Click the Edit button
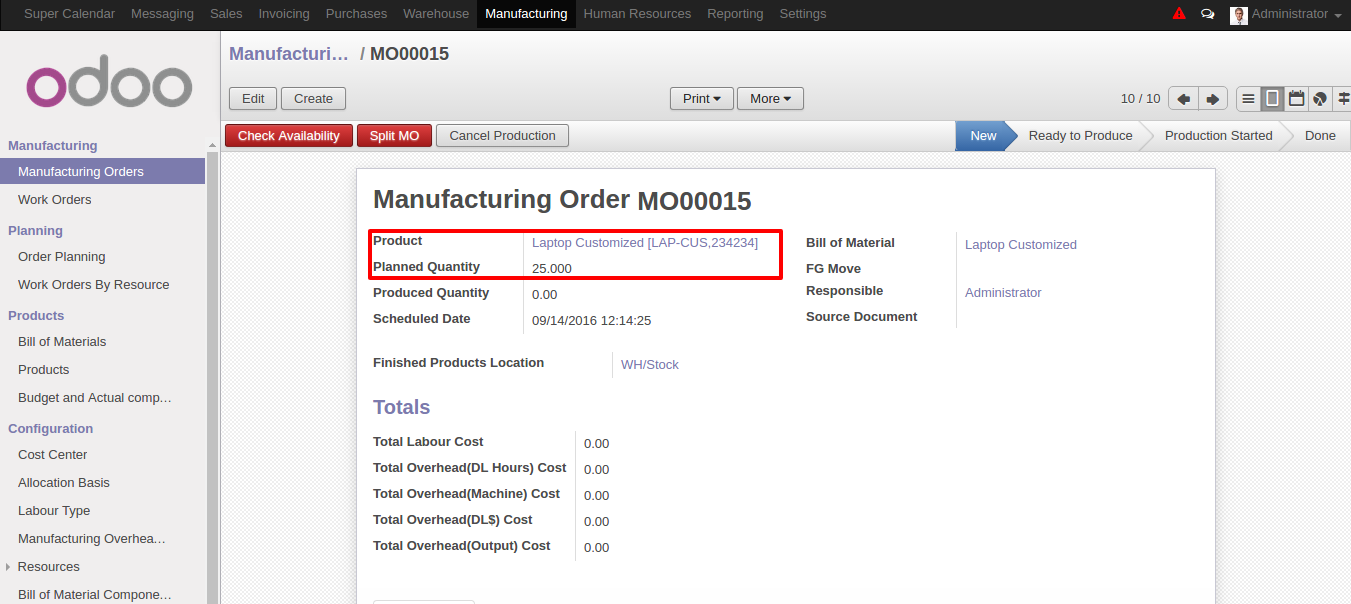 [x=253, y=99]
